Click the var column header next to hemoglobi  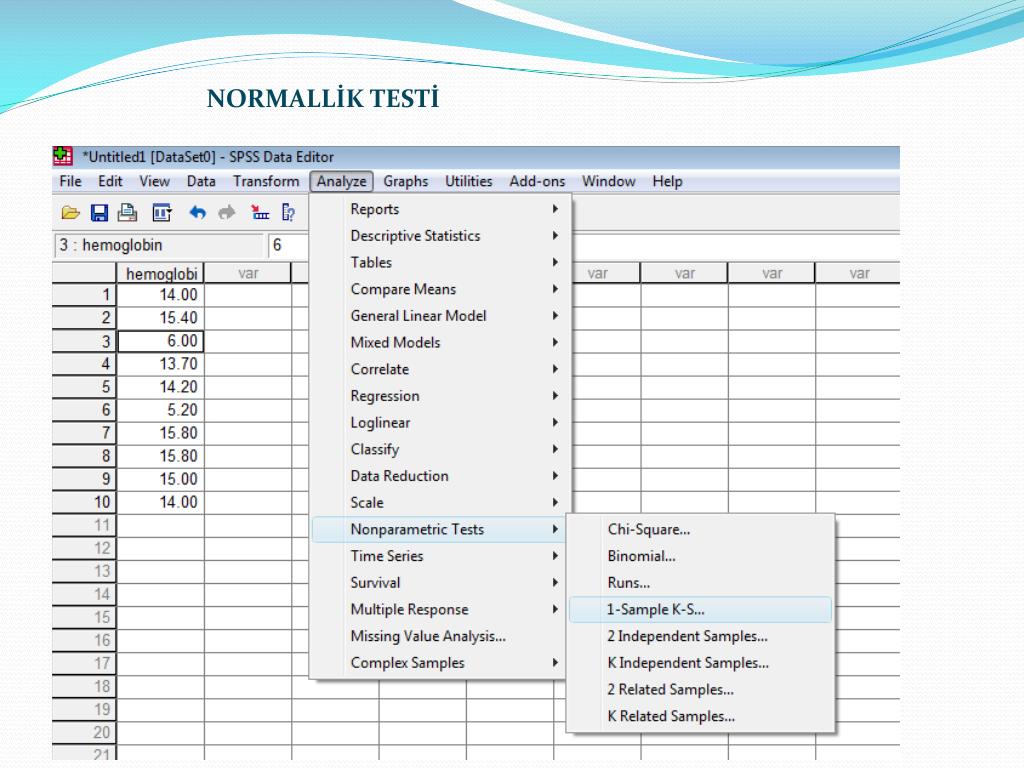(x=248, y=274)
